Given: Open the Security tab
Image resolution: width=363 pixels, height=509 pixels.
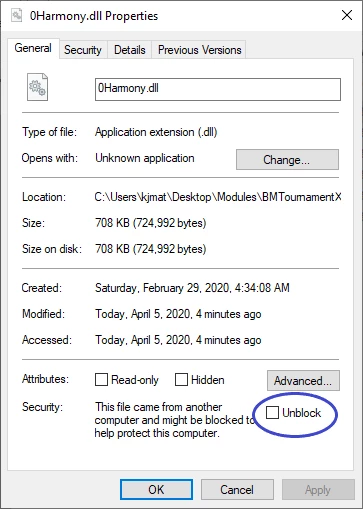Looking at the screenshot, I should (x=83, y=50).
